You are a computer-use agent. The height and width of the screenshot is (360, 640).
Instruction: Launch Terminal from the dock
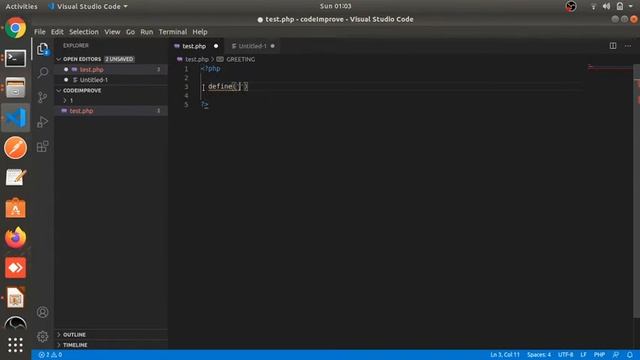coord(16,58)
